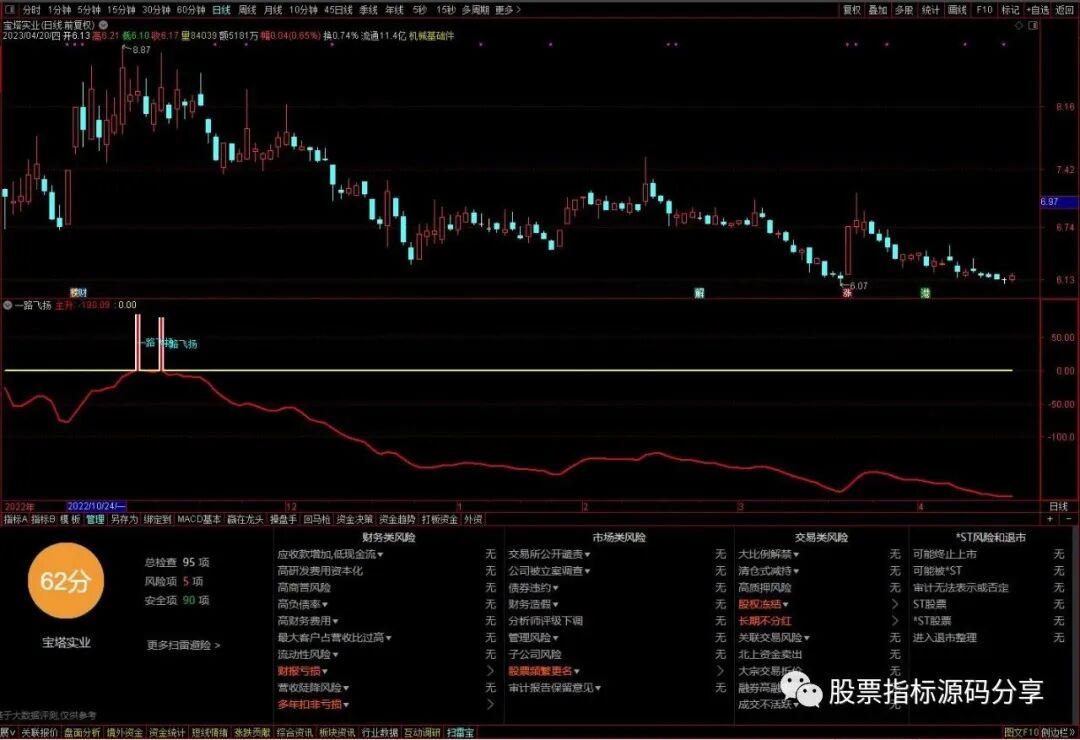Expand the 更多 periods menu
Image resolution: width=1080 pixels, height=740 pixels.
tap(508, 10)
